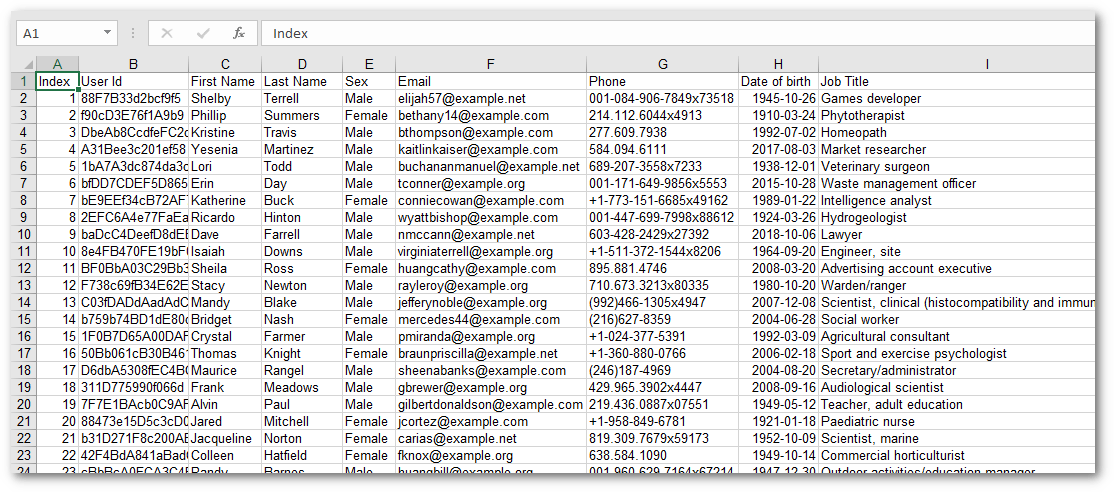Click the Enter checkmark icon in formula bar
Screen dimensions: 1114x492
click(203, 33)
